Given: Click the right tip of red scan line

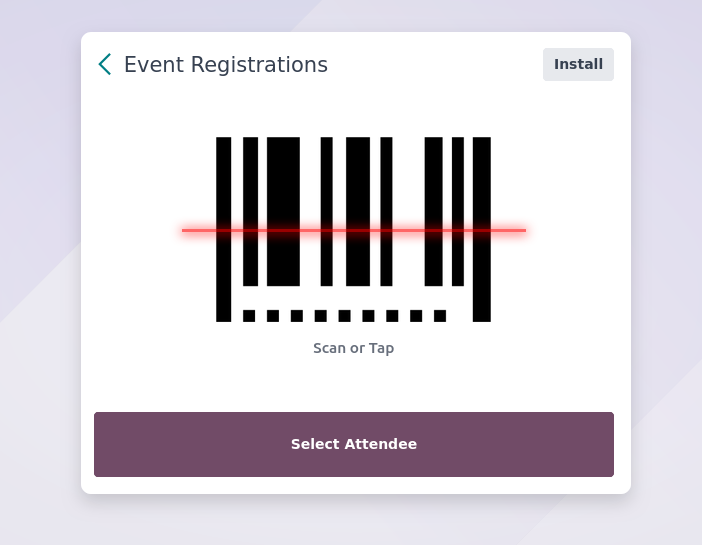Looking at the screenshot, I should [523, 230].
